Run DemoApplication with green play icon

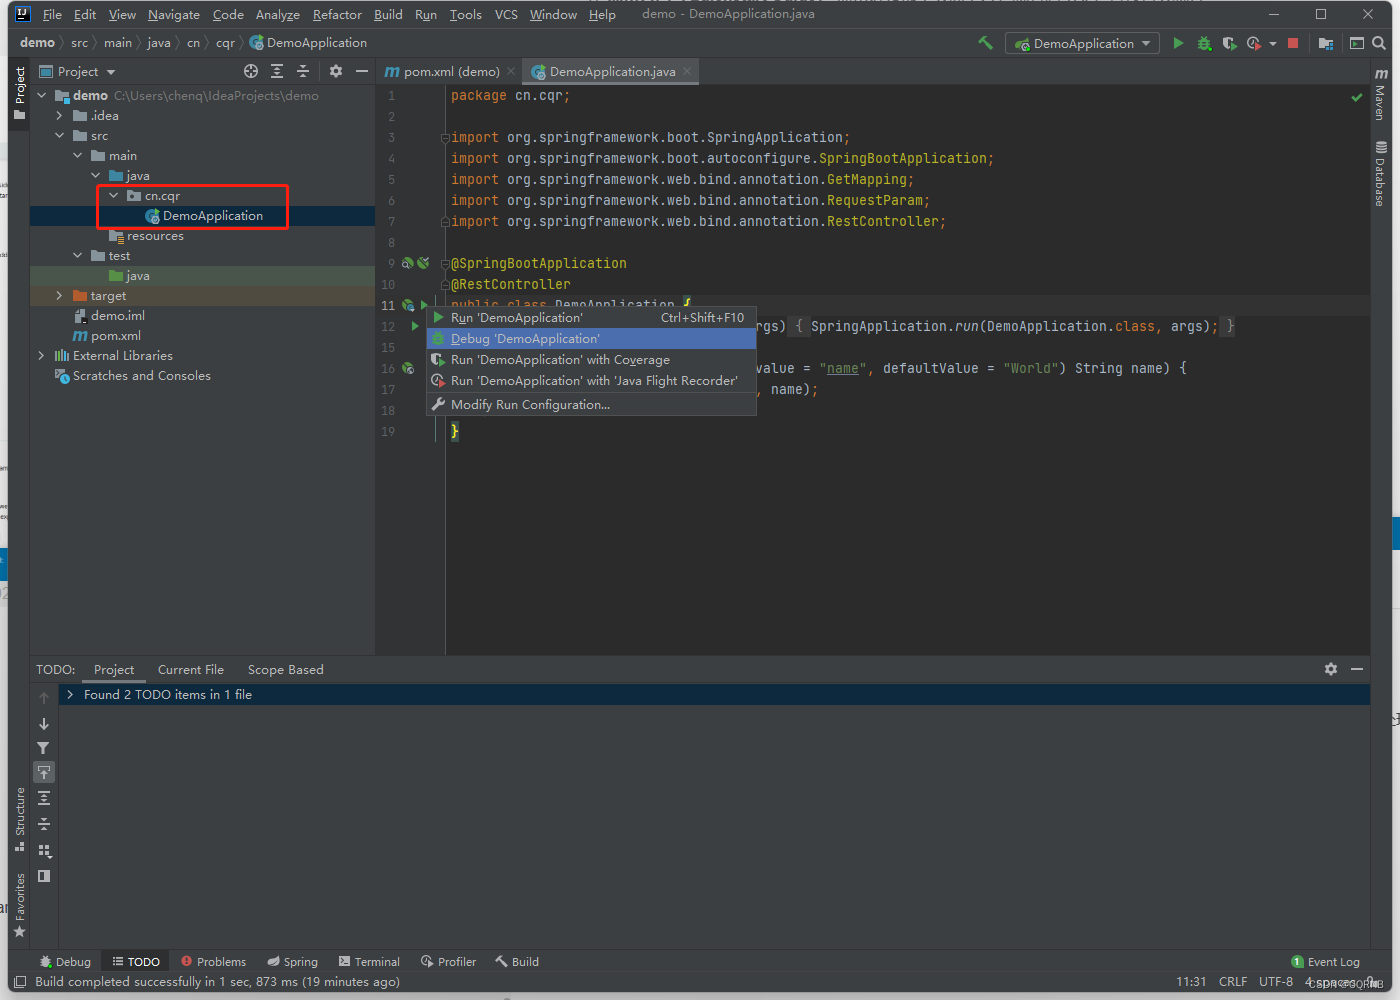[x=1178, y=43]
